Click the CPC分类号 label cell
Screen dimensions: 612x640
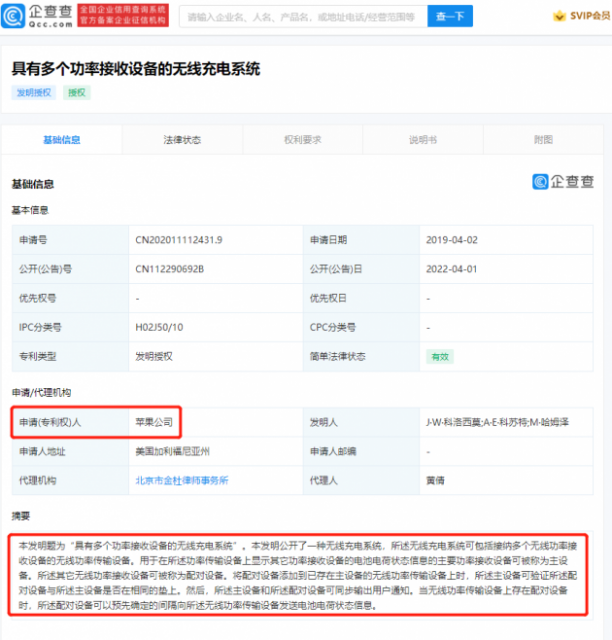click(361, 327)
